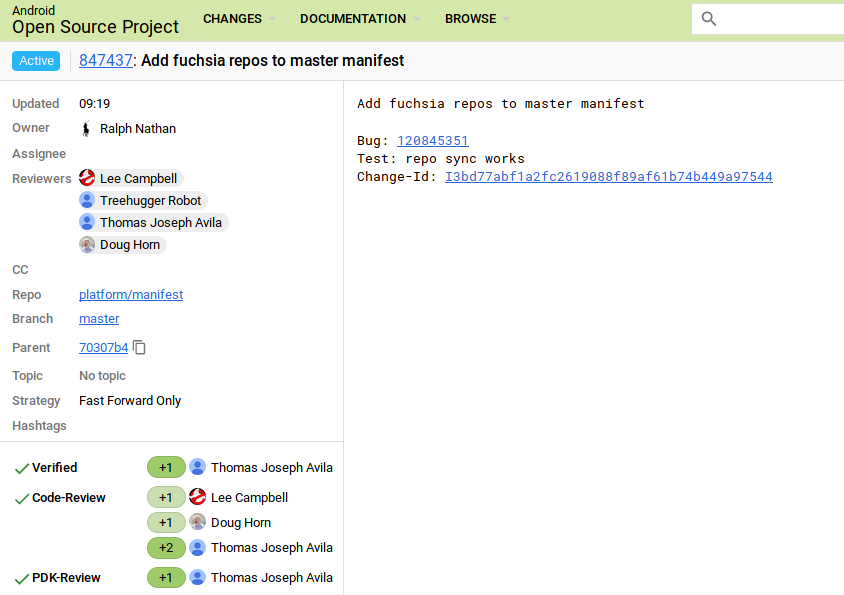Select the Doug Horn reviewer chip
The width and height of the screenshot is (844, 595).
tap(123, 244)
